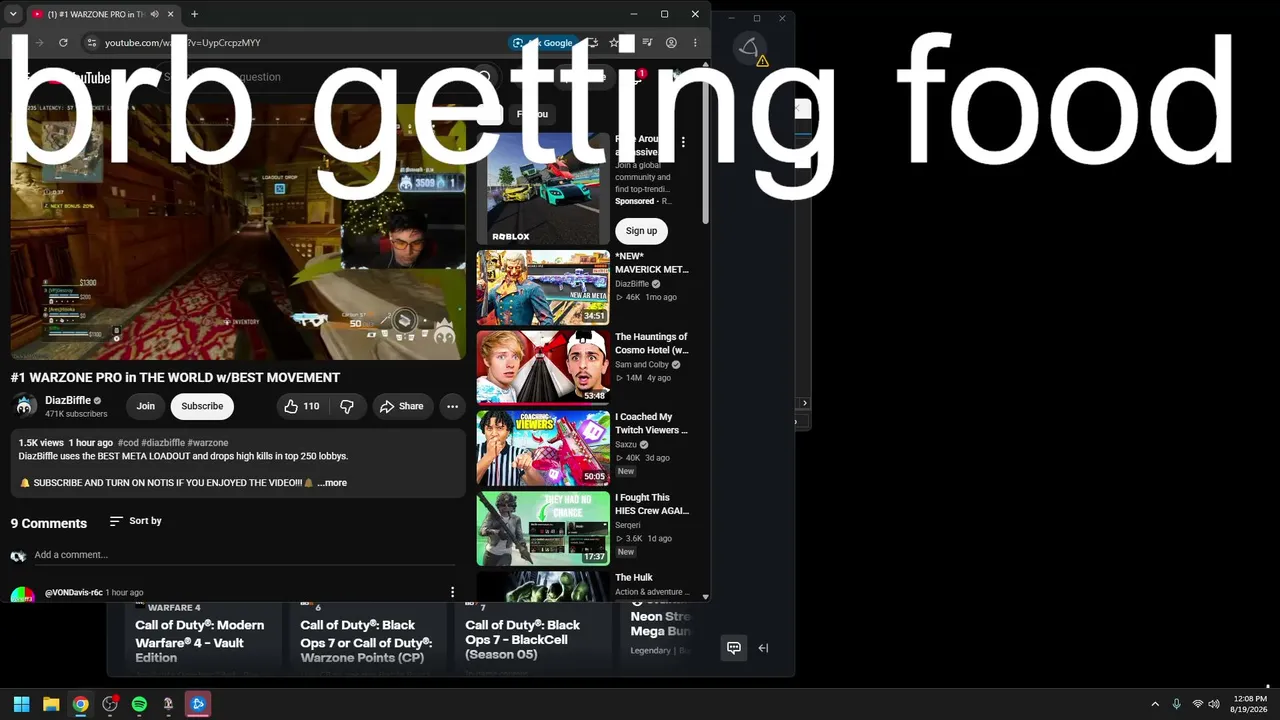Viewport: 1280px width, 720px height.
Task: Open the volume control in tray
Action: (x=1214, y=704)
